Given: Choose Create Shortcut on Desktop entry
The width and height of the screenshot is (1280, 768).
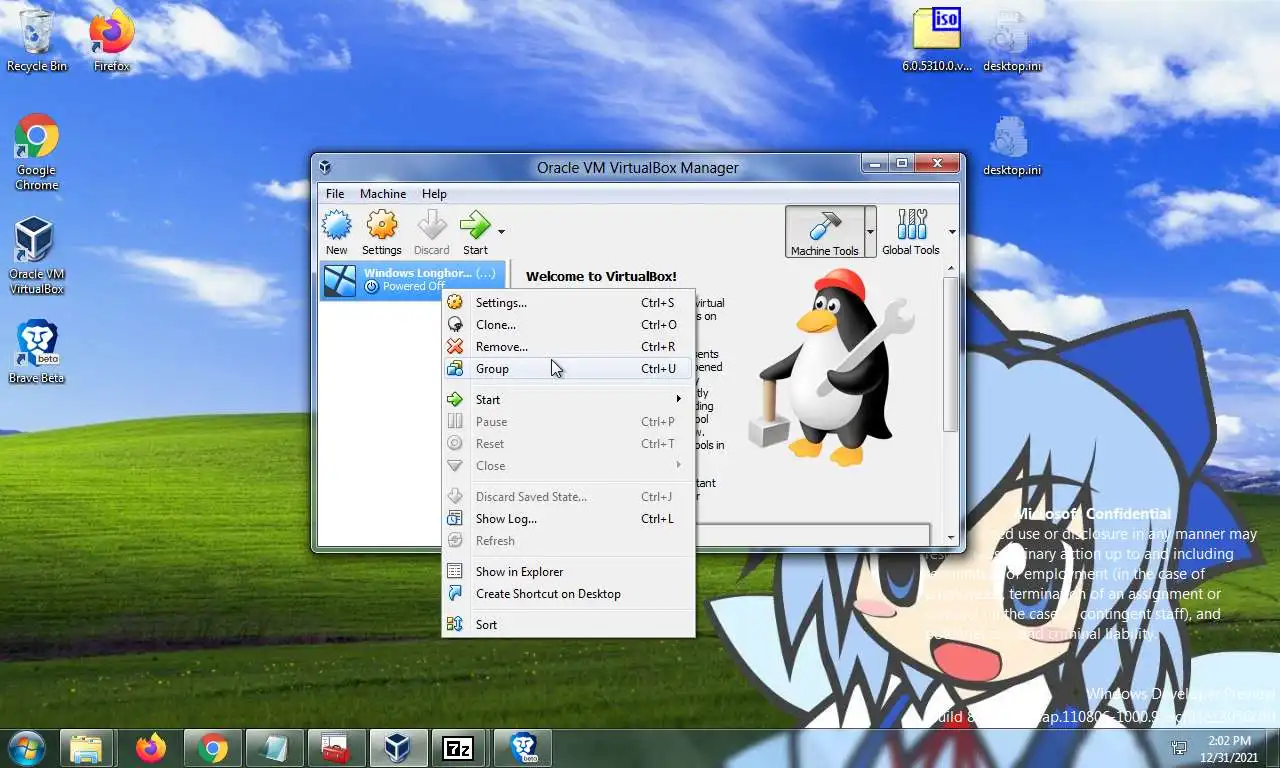Looking at the screenshot, I should 568,594.
